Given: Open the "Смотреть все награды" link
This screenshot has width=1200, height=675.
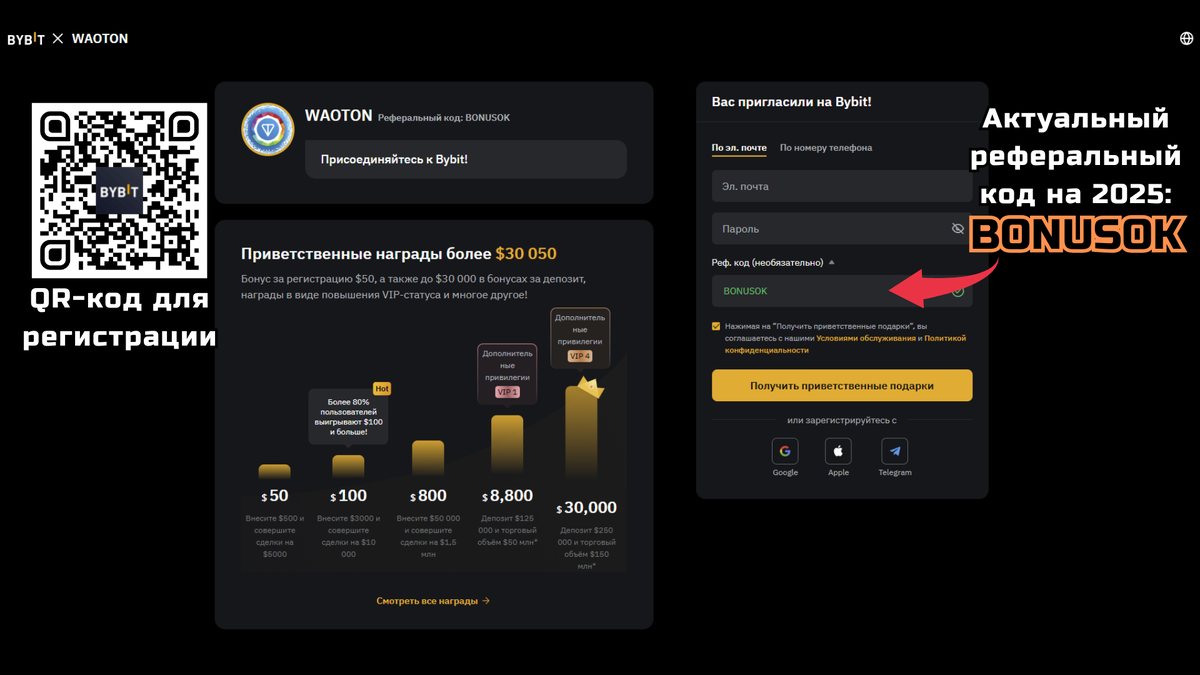Looking at the screenshot, I should tap(433, 601).
